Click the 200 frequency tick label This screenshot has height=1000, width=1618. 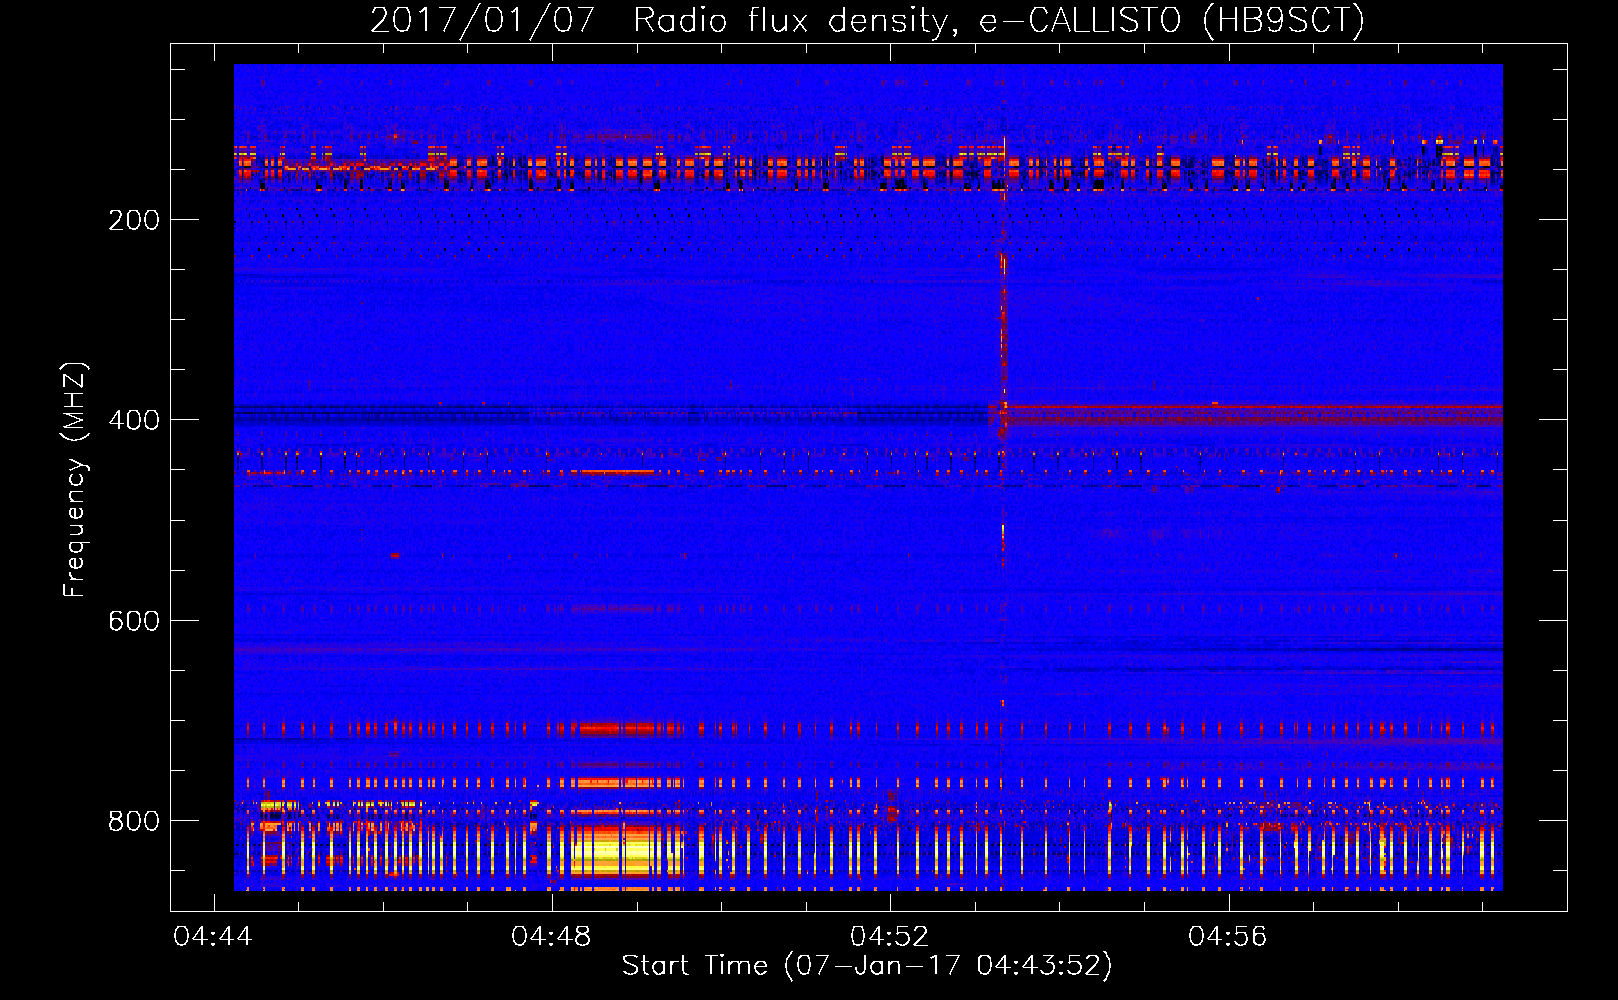tap(134, 220)
